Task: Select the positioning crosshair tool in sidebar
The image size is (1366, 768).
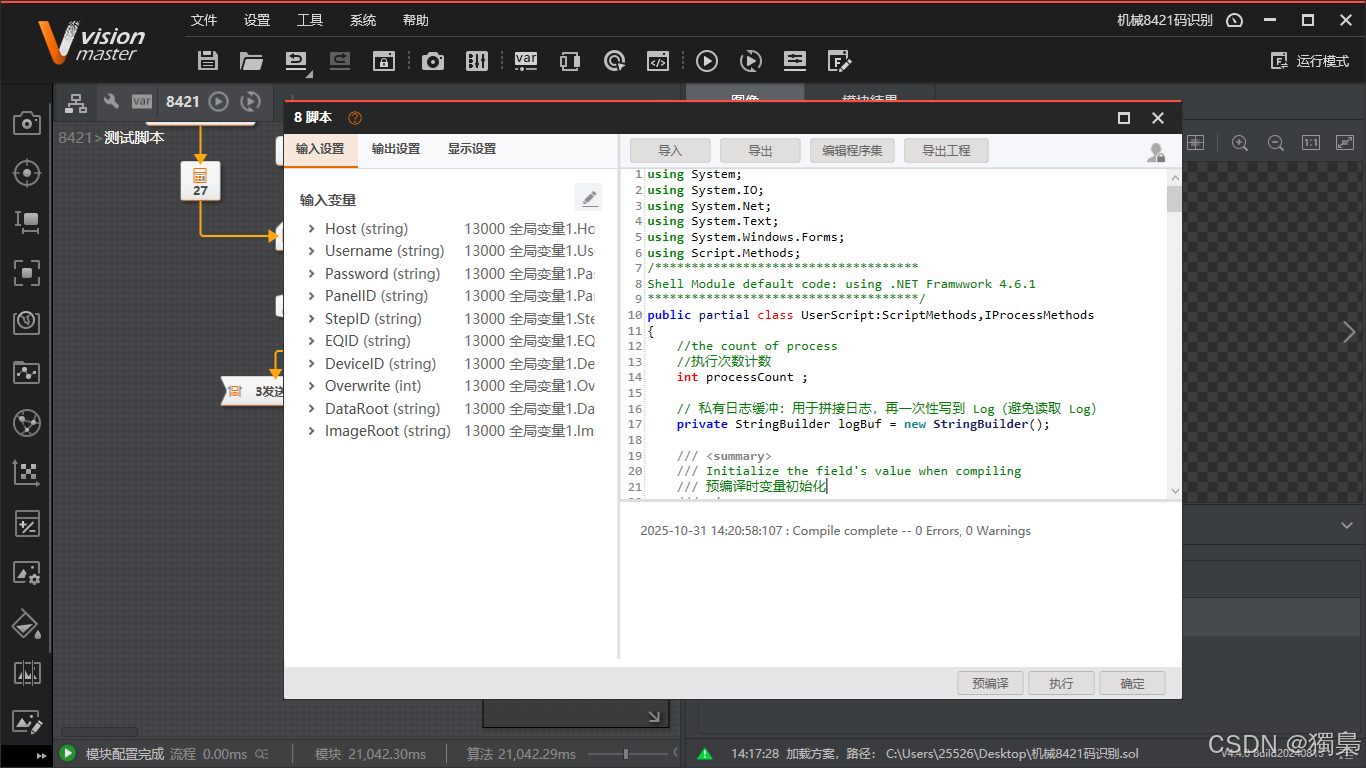Action: [x=26, y=172]
